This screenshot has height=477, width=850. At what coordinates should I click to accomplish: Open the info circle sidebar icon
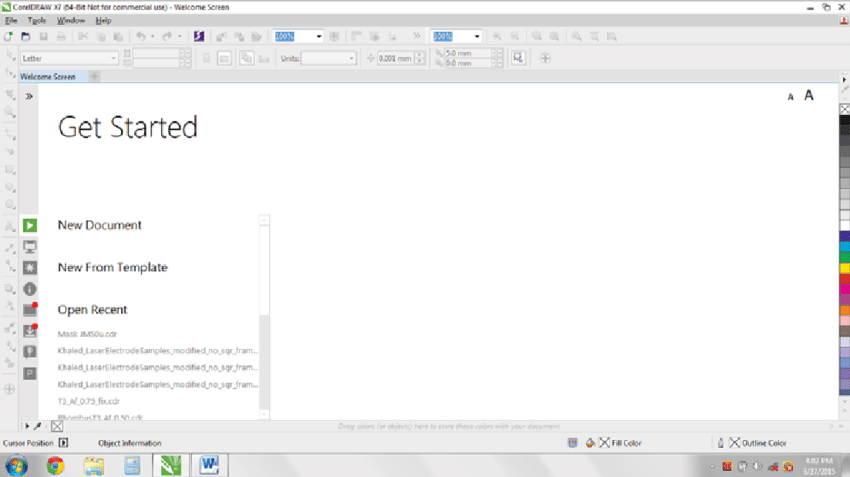[30, 289]
